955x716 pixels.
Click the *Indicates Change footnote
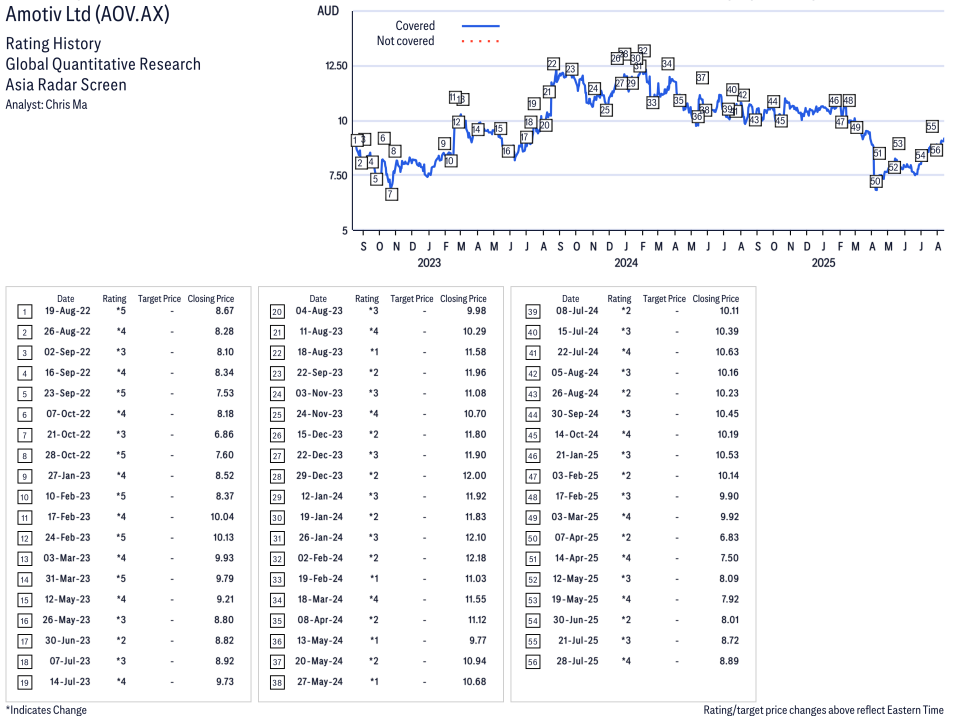coord(46,710)
